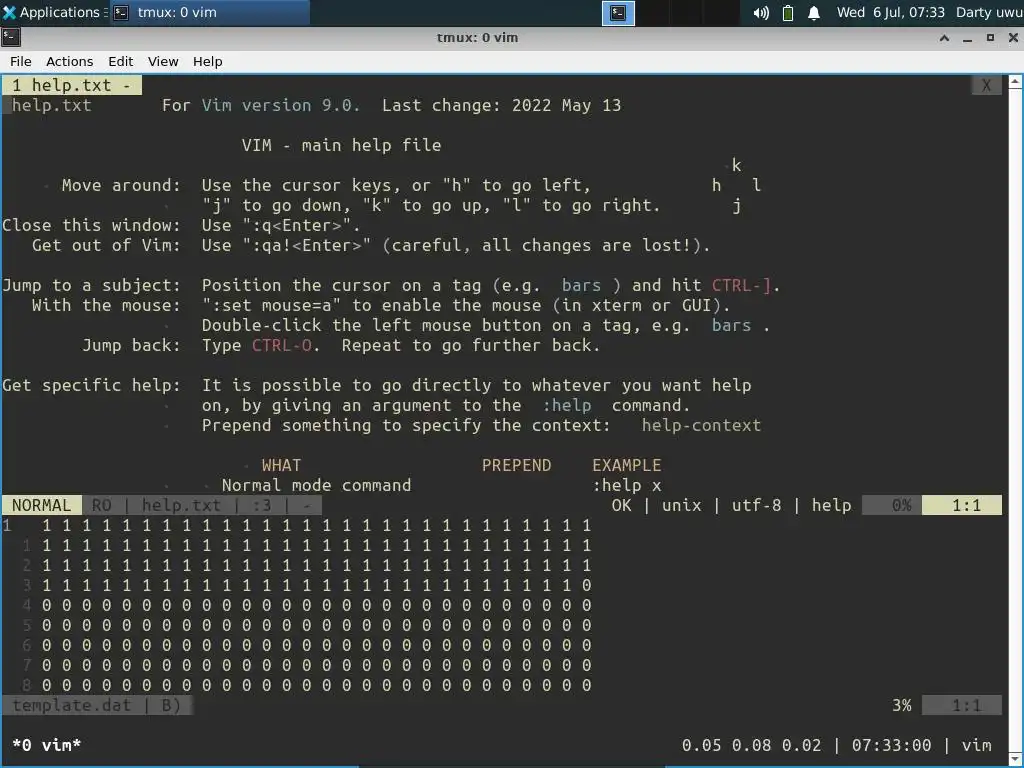The image size is (1024, 768).
Task: Open the View menu
Action: point(163,61)
